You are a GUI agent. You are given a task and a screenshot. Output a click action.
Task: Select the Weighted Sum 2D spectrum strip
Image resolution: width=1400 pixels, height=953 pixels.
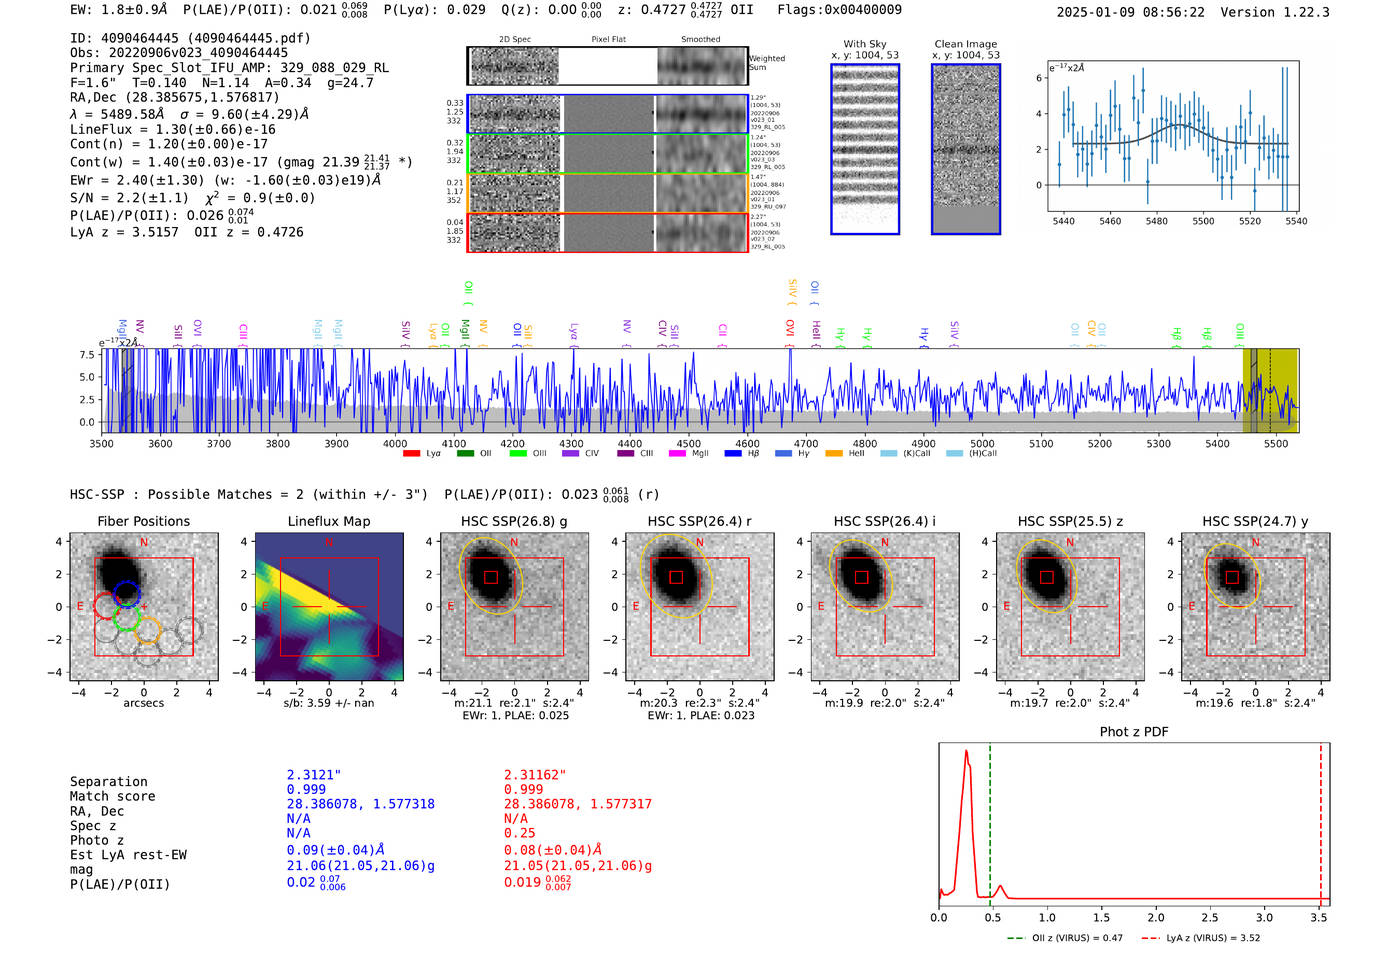coord(608,66)
